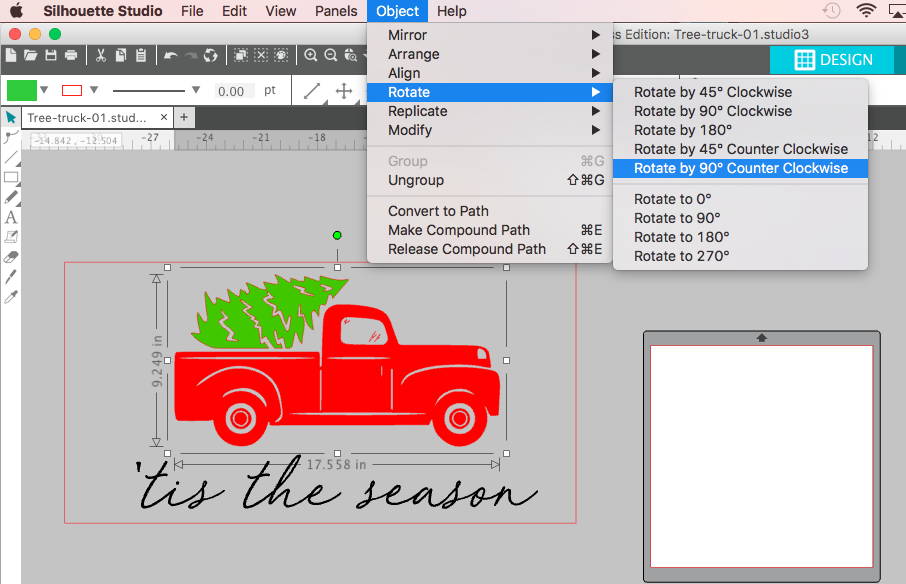Click the Copy icon in toolbar
The width and height of the screenshot is (906, 584).
point(121,55)
